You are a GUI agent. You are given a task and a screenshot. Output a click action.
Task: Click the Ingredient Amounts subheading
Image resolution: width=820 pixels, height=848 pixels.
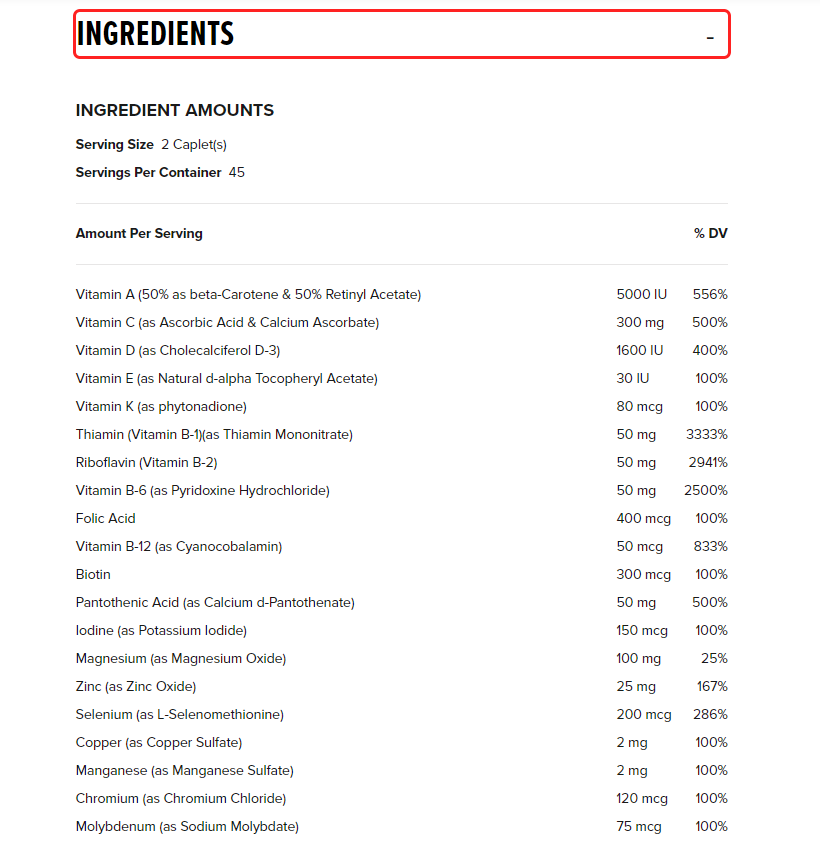(x=175, y=110)
